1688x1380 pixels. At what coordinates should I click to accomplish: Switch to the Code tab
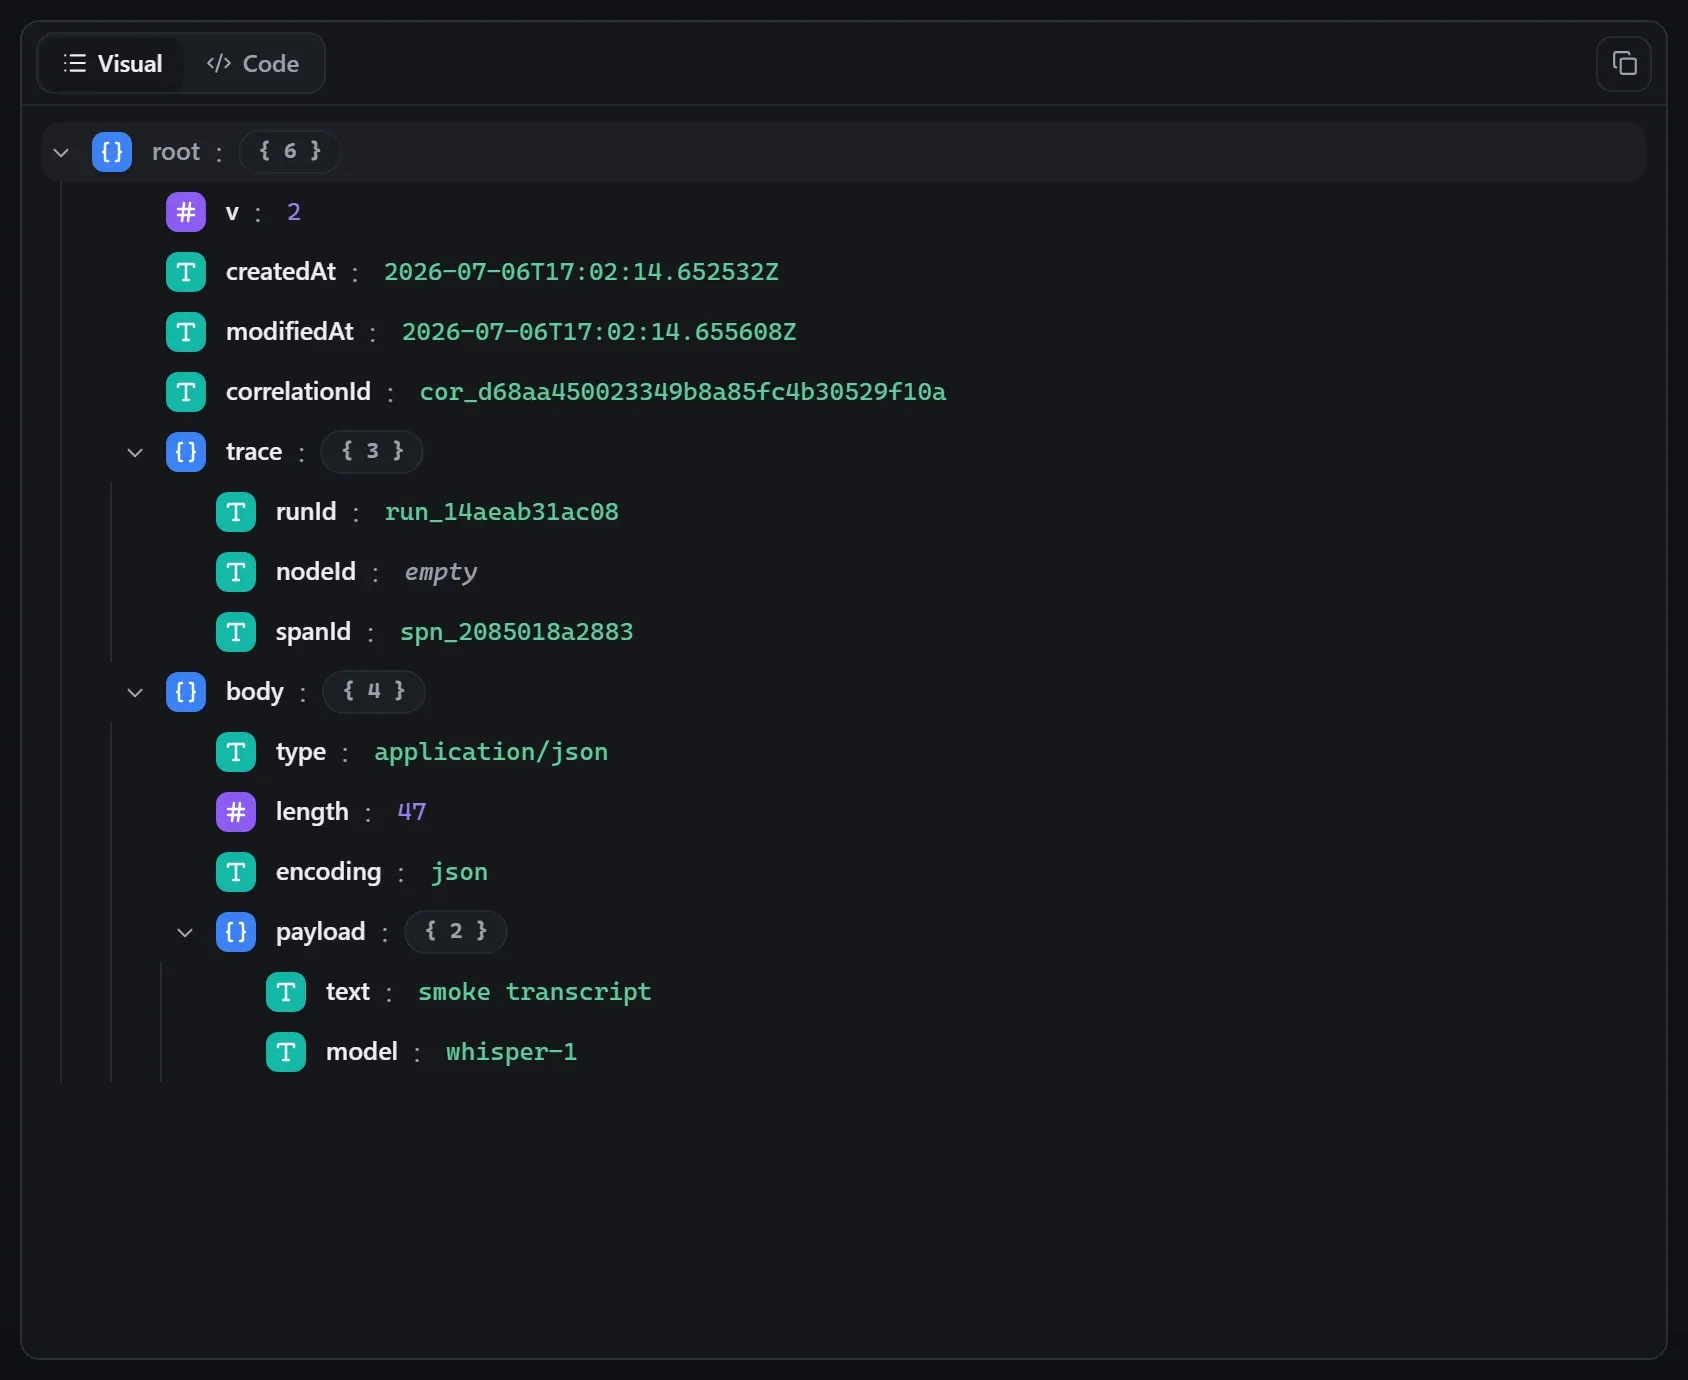coord(252,64)
